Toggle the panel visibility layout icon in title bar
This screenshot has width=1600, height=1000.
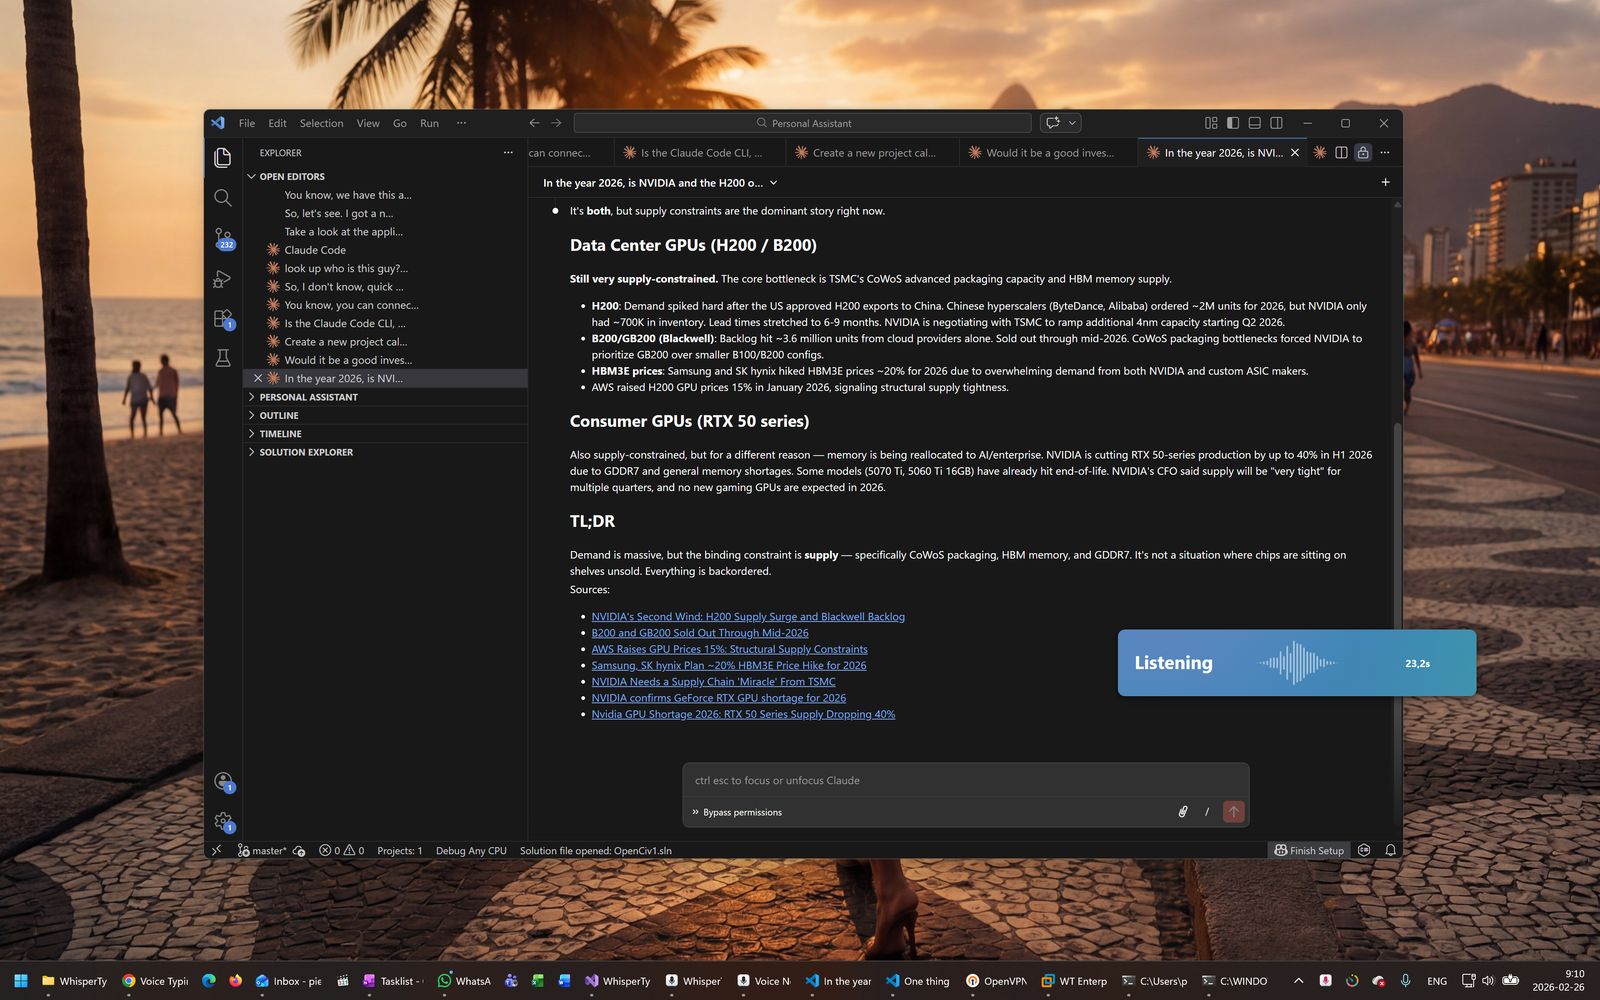(x=1254, y=122)
